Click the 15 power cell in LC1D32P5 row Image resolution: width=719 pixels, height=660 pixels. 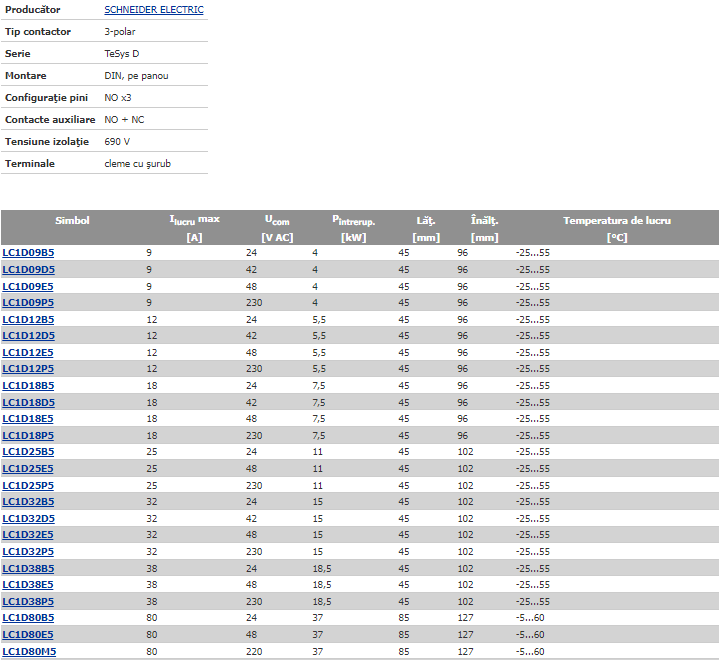pyautogui.click(x=318, y=552)
